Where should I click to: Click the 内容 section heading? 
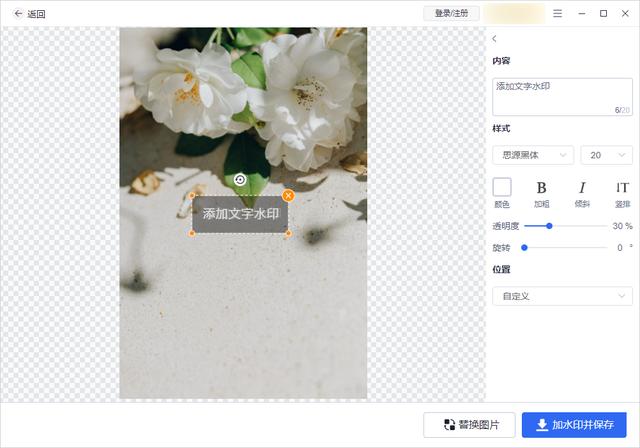coord(501,61)
